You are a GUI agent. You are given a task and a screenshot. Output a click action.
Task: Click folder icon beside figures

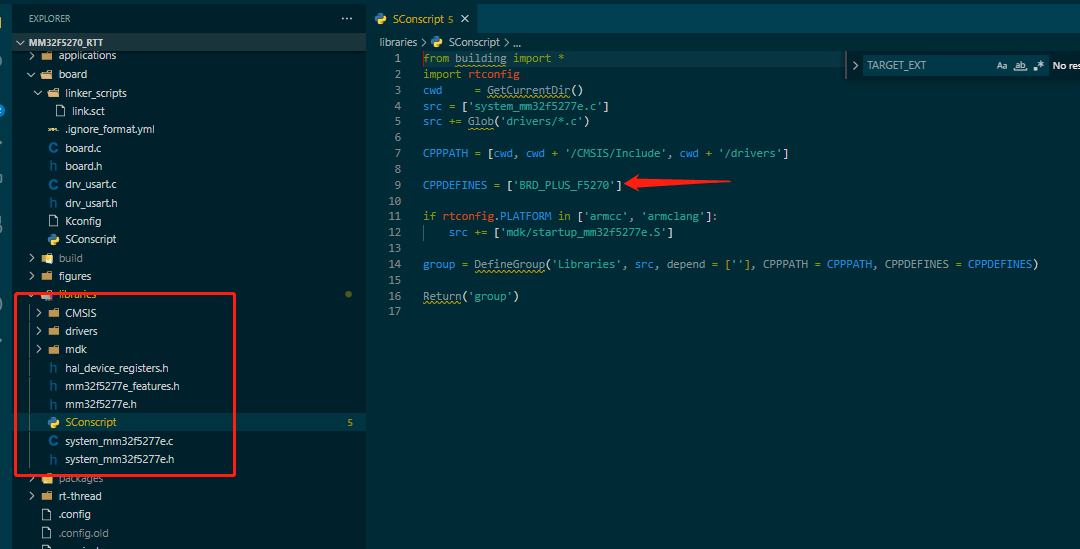(47, 276)
